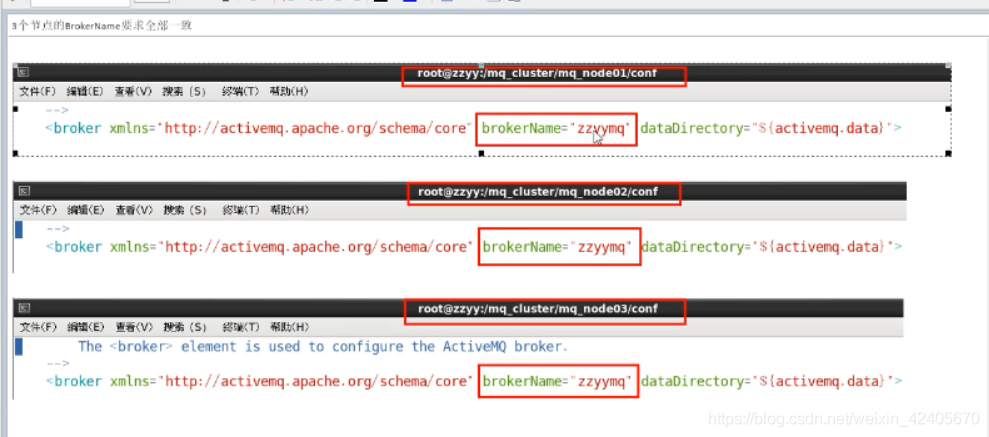
Task: Open 查看(V) menu in mq_node02 terminal
Action: [134, 210]
